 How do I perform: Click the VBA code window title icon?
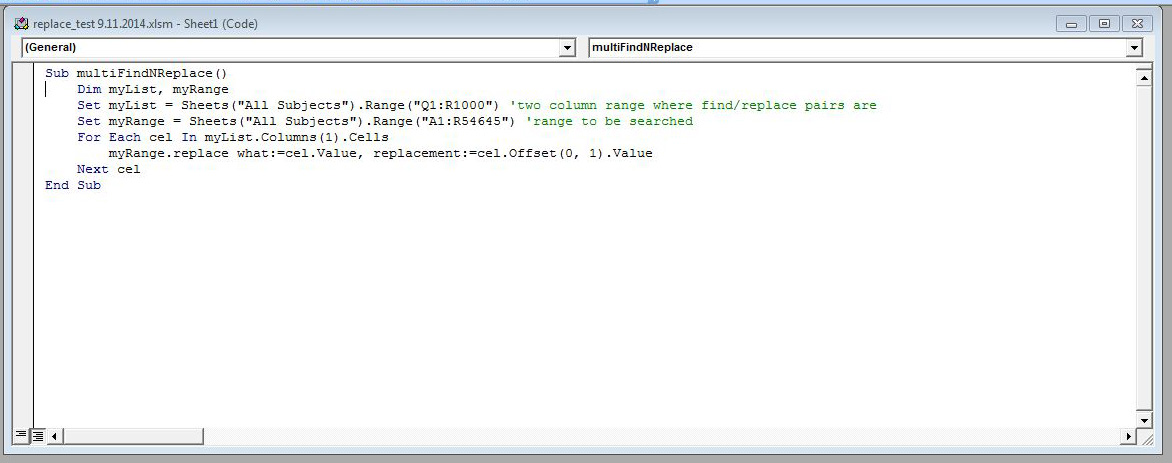(21, 24)
